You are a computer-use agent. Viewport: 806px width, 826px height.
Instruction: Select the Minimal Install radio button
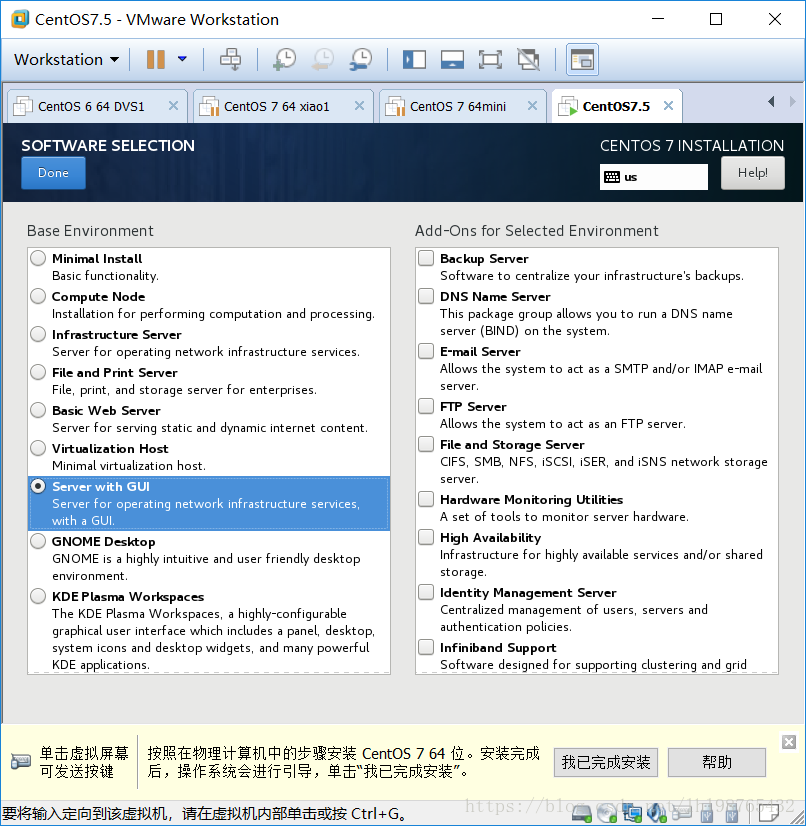[38, 259]
